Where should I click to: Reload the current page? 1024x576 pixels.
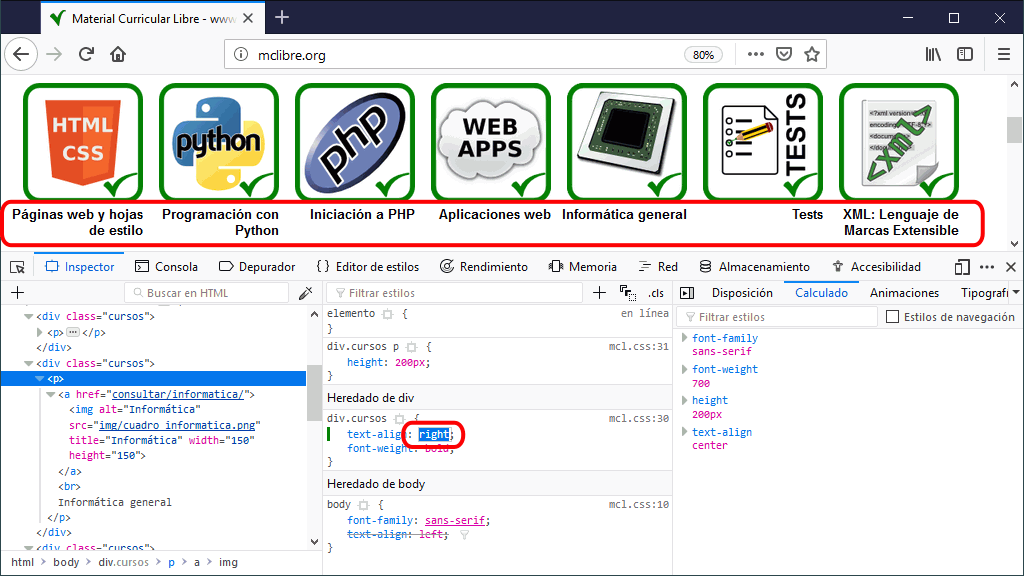coord(87,54)
